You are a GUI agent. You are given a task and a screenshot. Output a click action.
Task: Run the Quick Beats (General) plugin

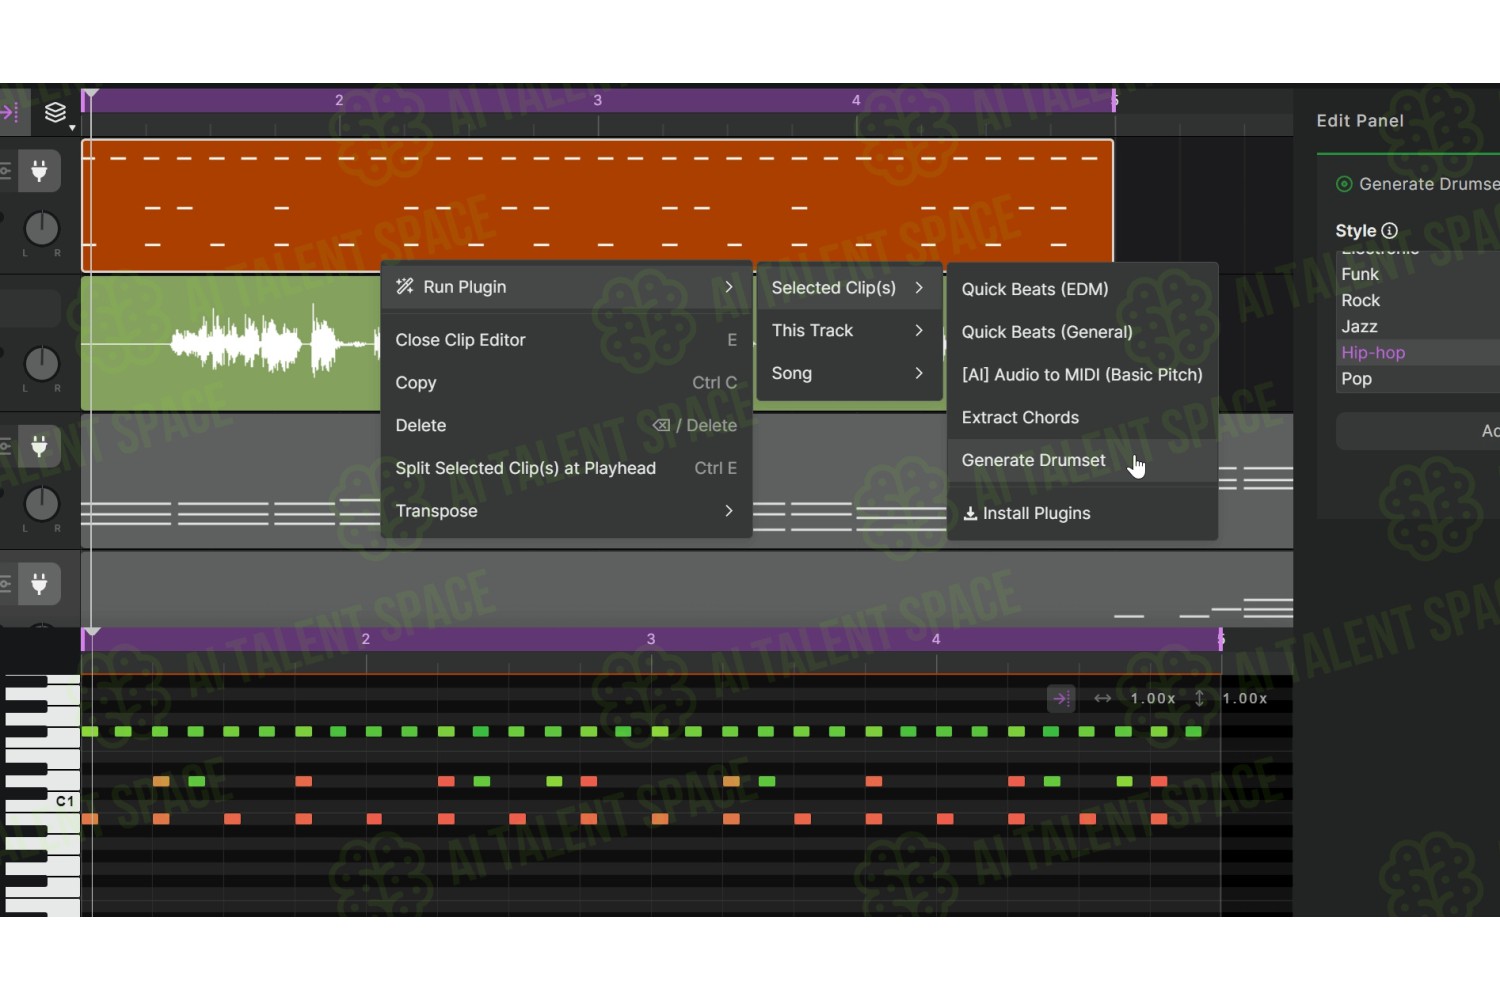click(1082, 332)
